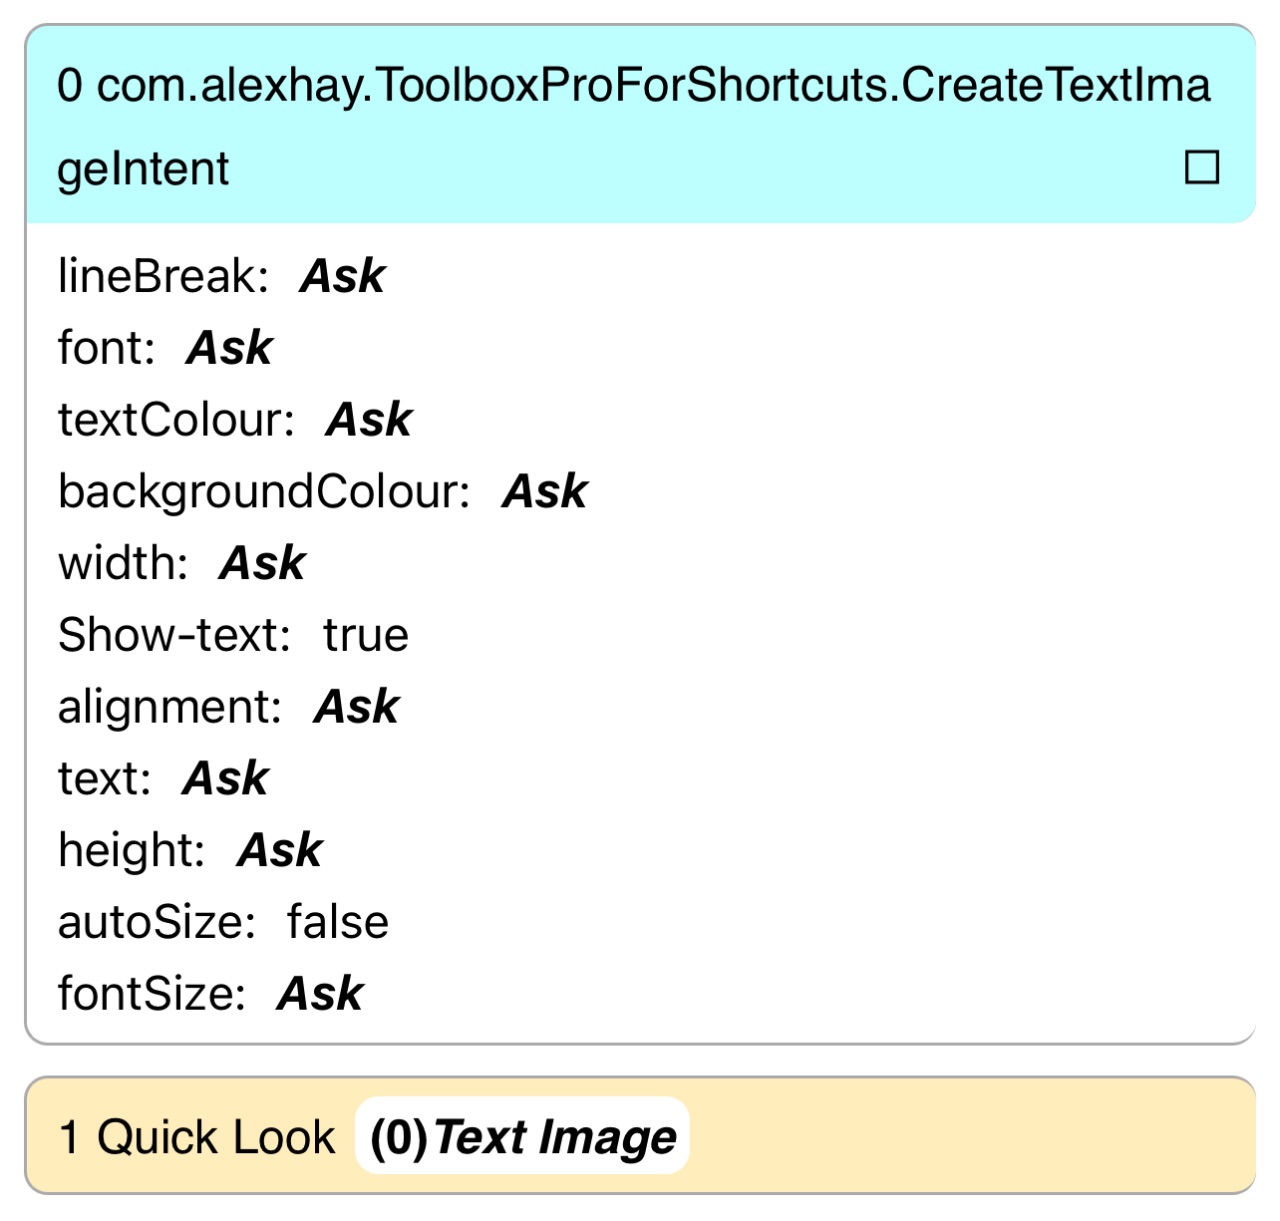
Task: Click the Ask value next to width
Action: coord(262,564)
